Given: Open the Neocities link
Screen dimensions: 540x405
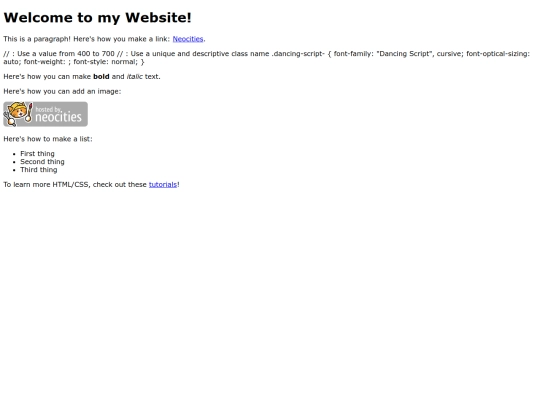Looking at the screenshot, I should pos(188,39).
